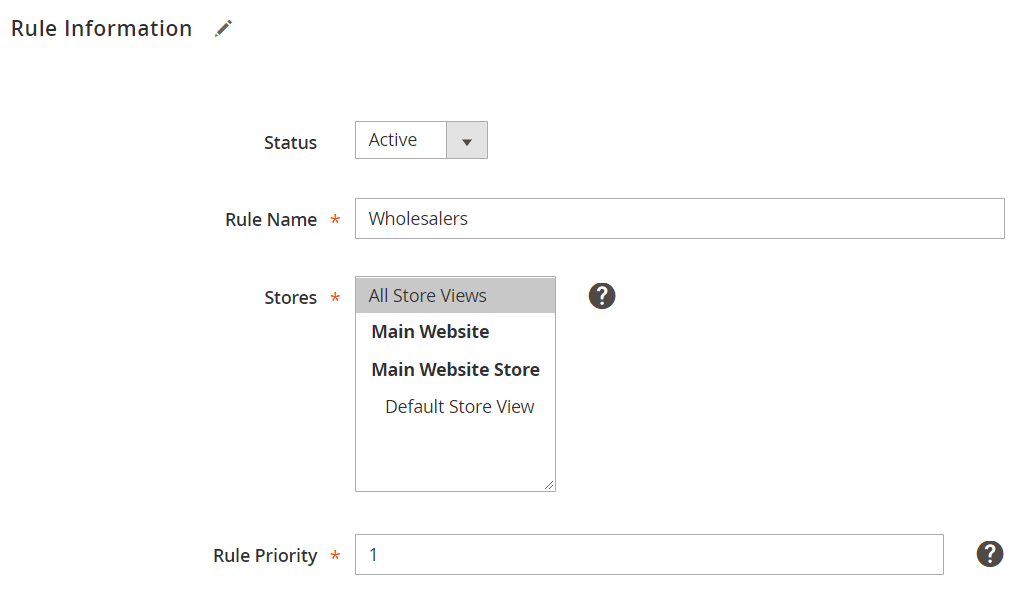Select All Store Views in the Stores list
The height and width of the screenshot is (595, 1019).
(x=456, y=296)
